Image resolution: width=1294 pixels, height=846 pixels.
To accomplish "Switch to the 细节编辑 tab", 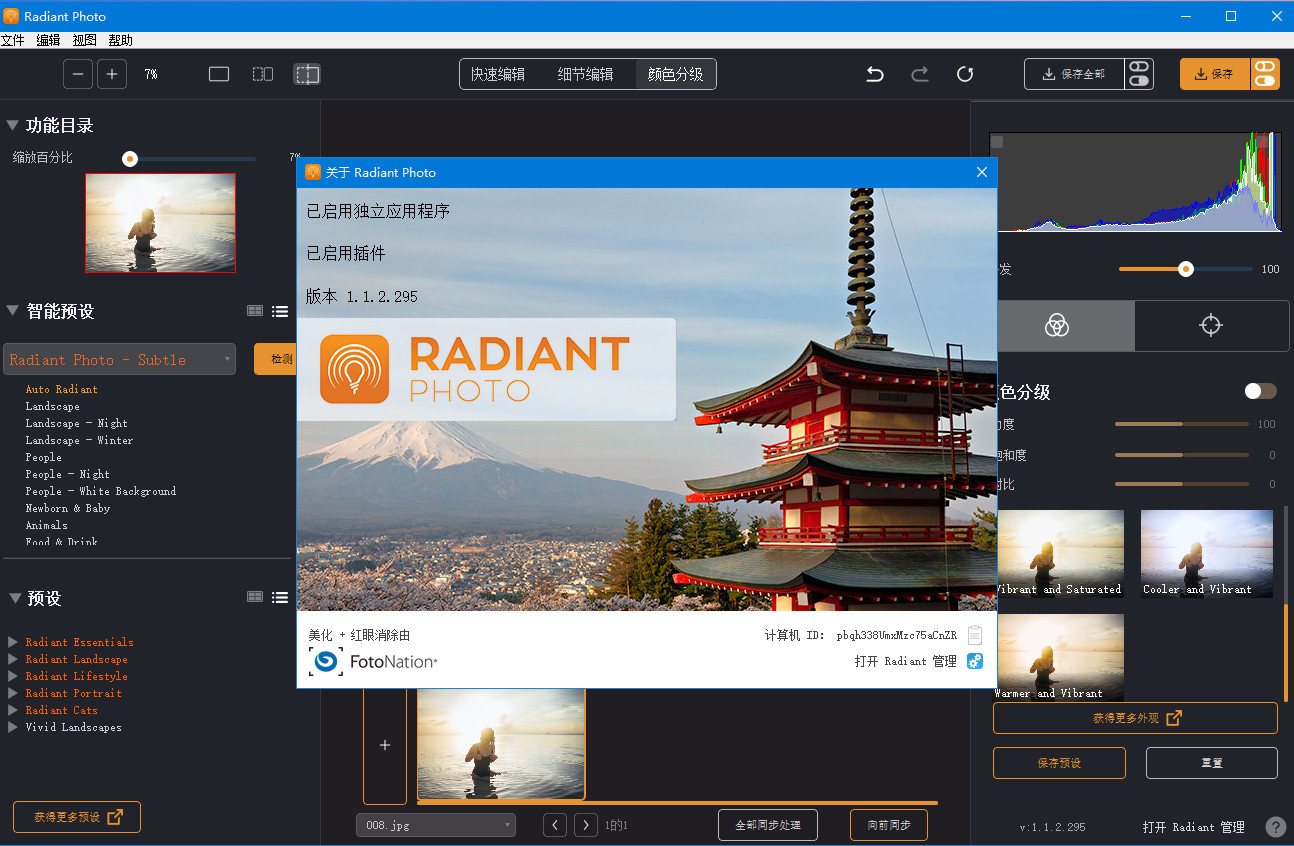I will coord(587,73).
